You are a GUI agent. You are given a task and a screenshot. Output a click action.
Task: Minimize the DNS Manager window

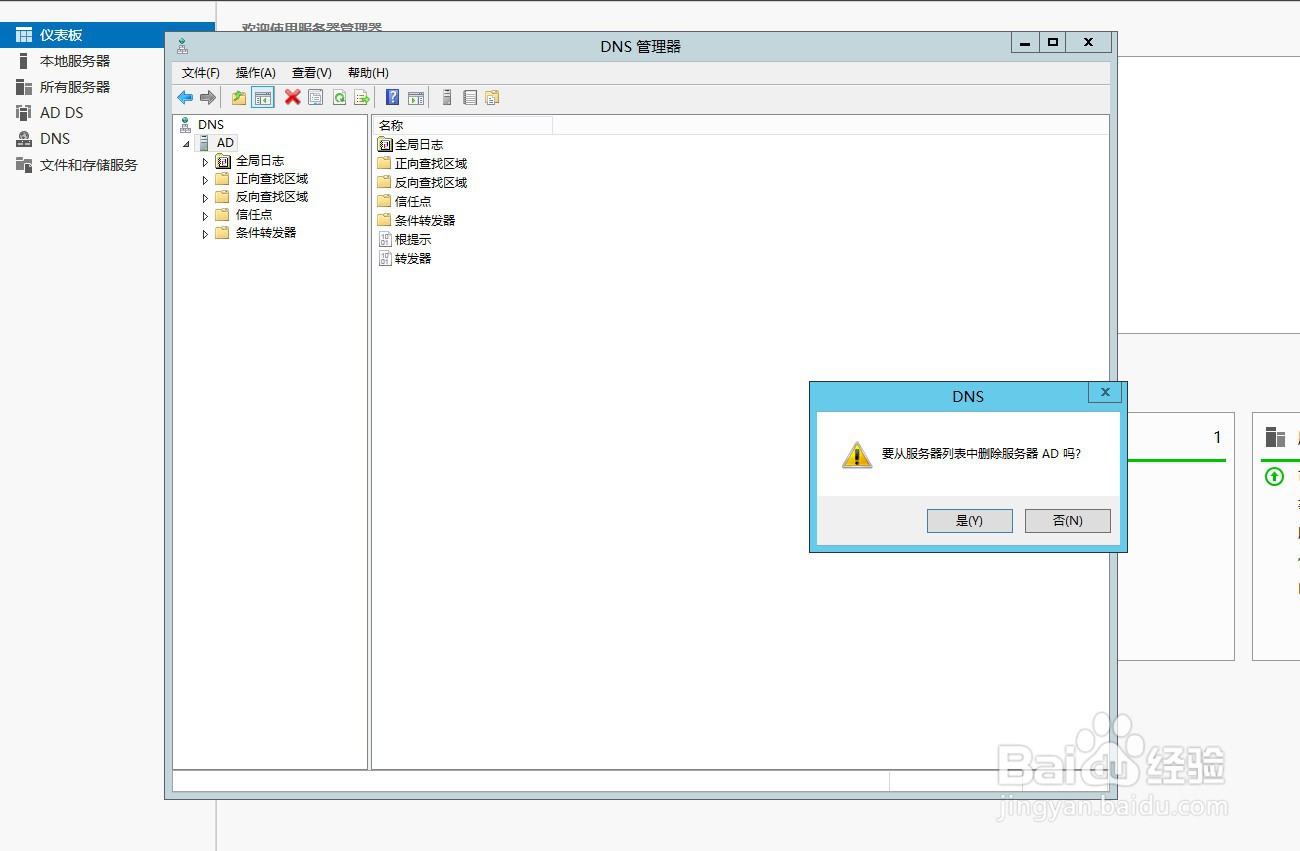pos(1025,42)
